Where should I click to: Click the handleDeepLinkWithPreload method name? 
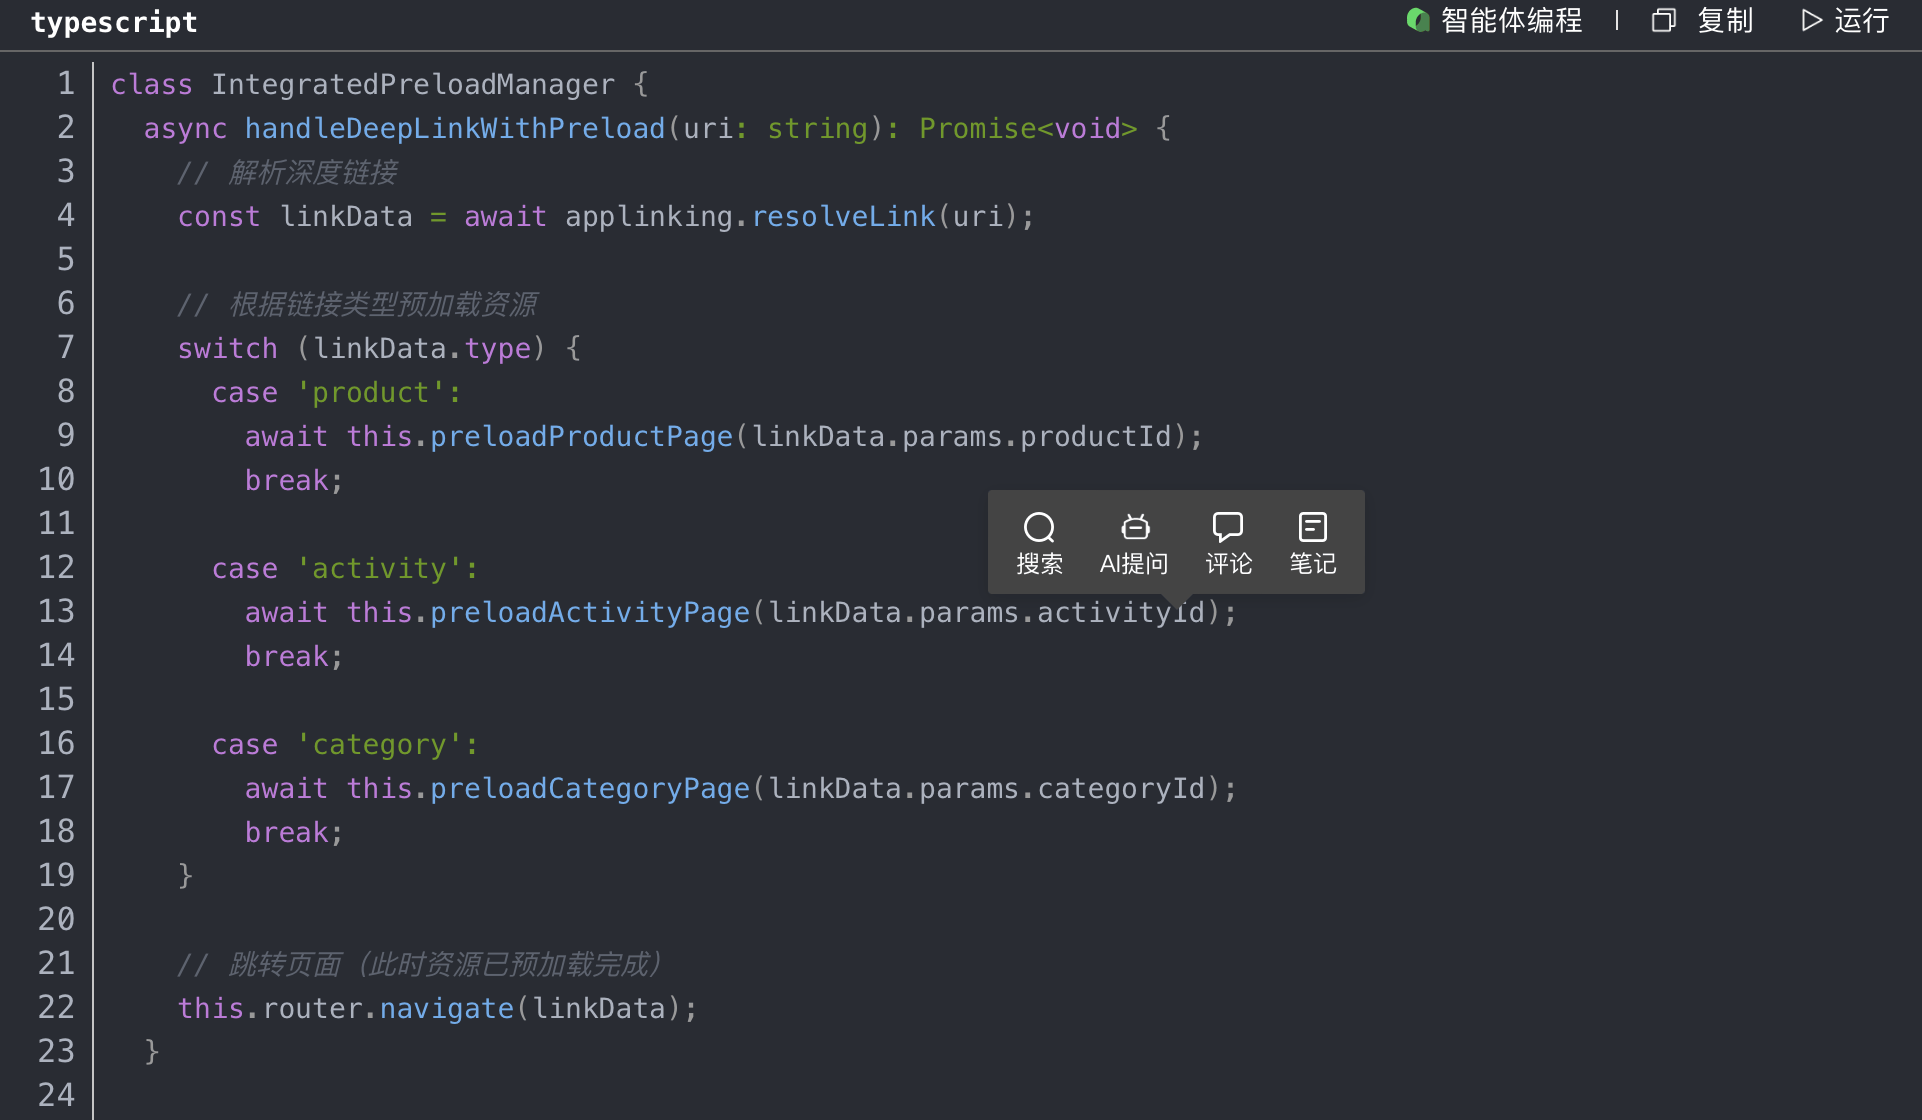click(x=454, y=129)
